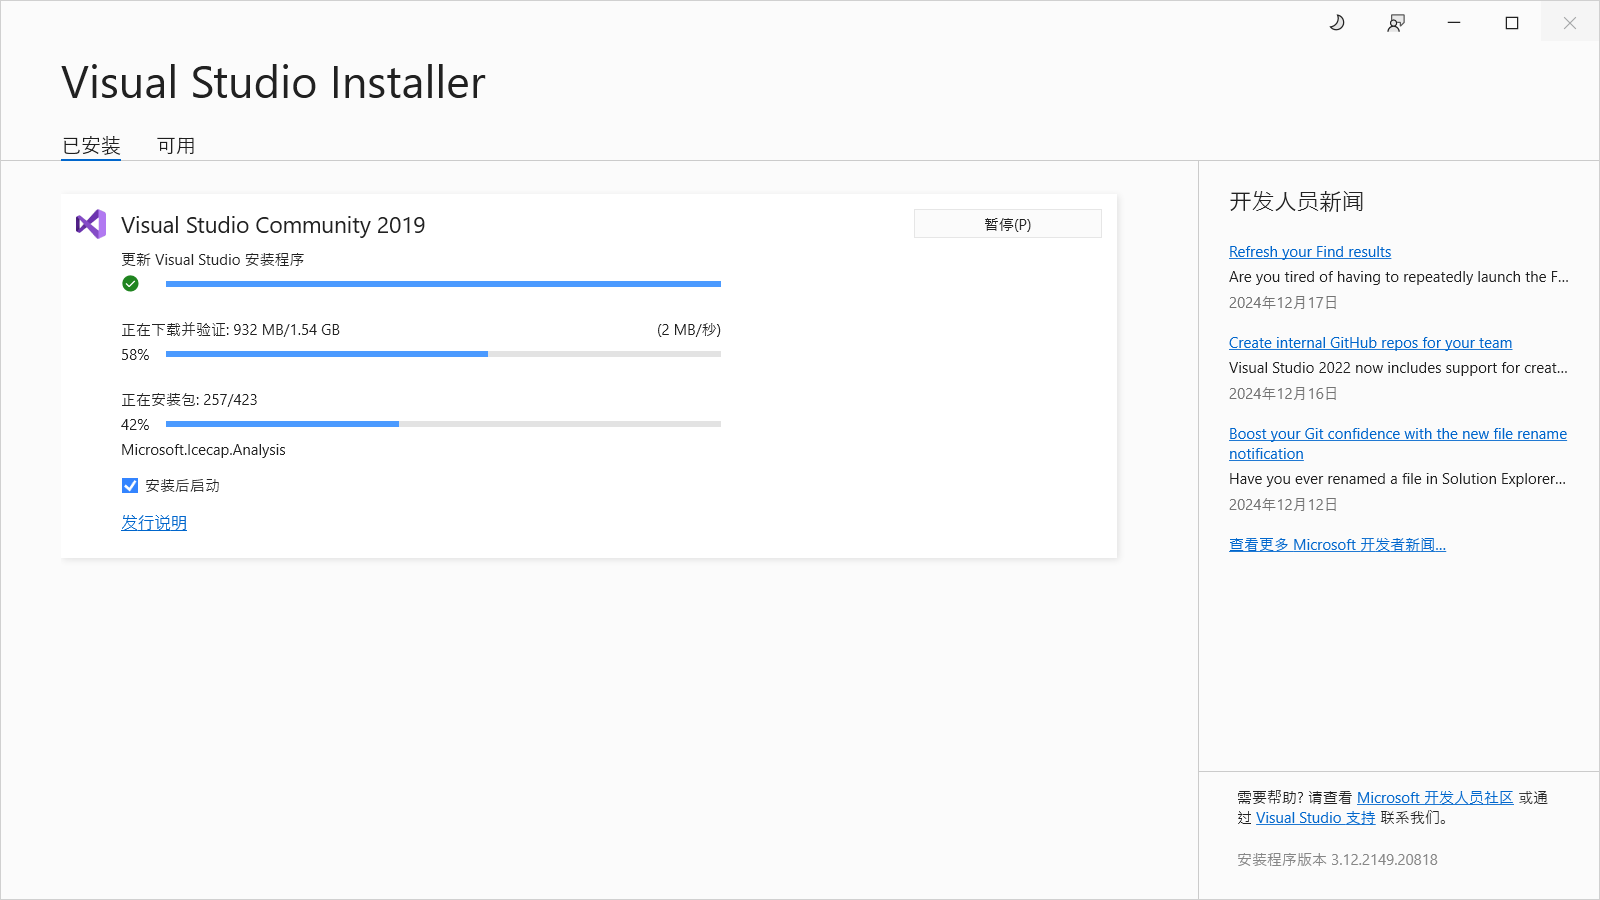Select the 已安装 tab

(91, 145)
